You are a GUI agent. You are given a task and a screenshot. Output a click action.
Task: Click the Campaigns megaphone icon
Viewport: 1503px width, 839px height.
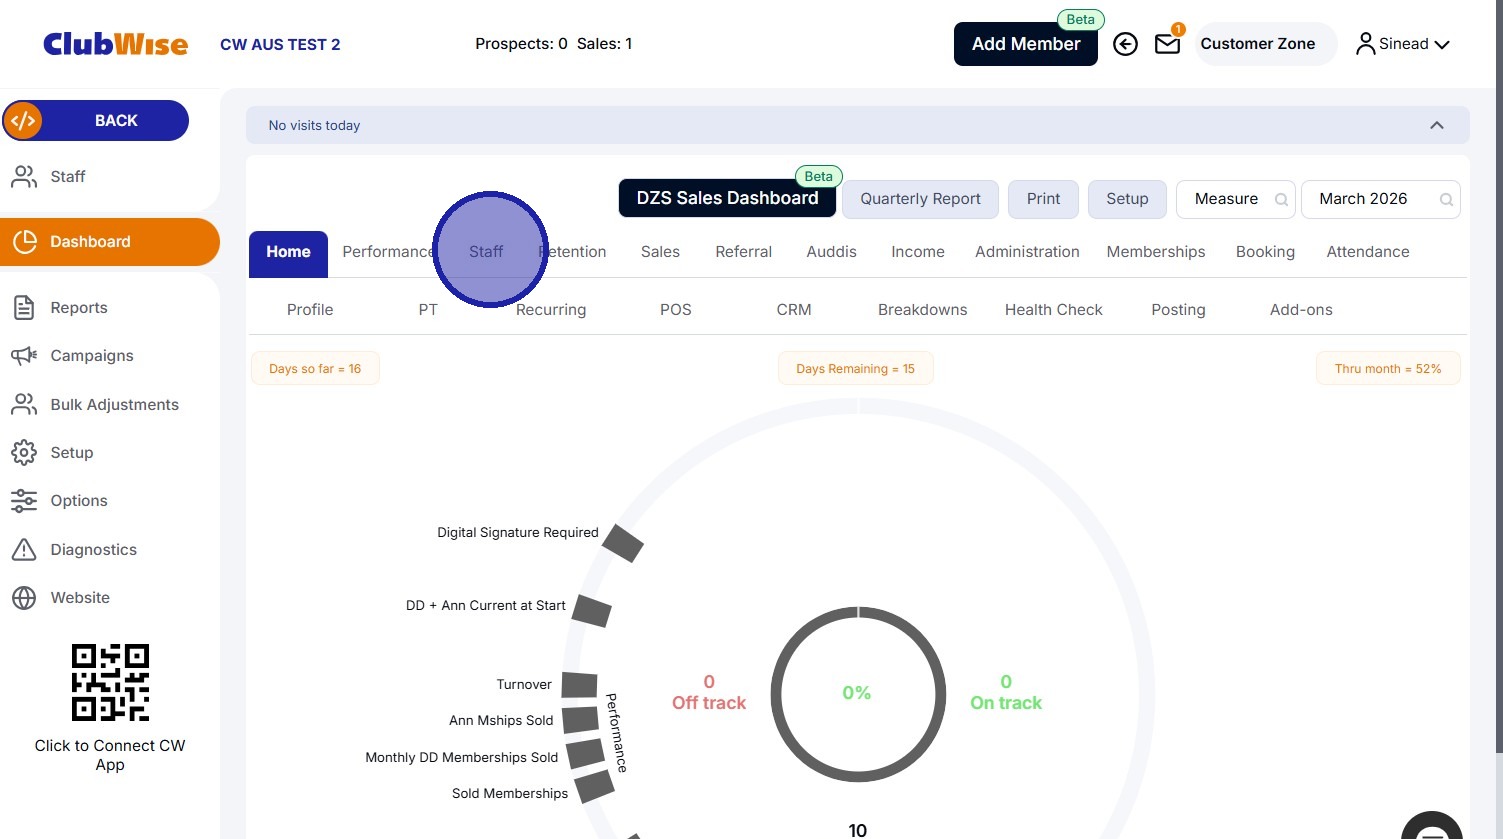pos(24,356)
